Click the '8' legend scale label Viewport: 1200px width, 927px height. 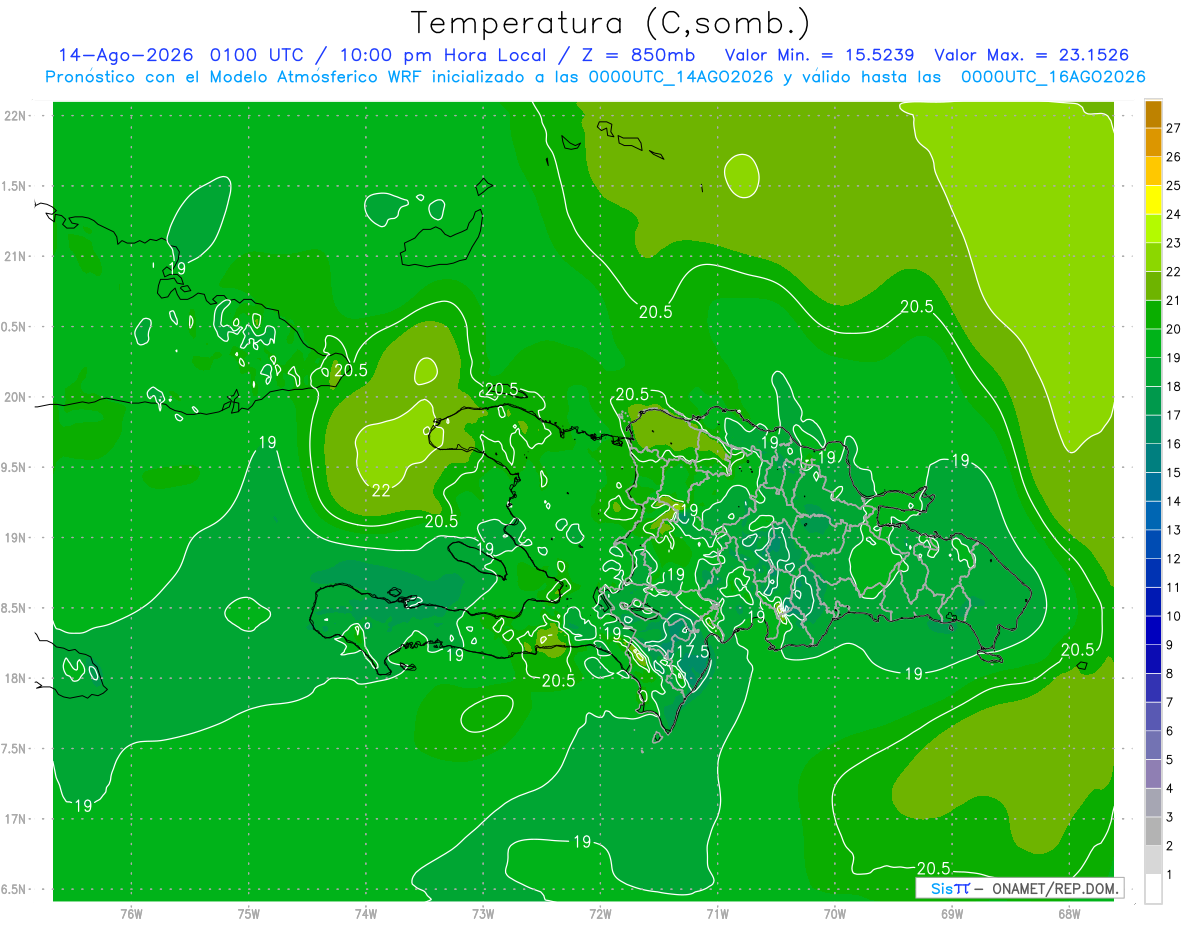1169,674
